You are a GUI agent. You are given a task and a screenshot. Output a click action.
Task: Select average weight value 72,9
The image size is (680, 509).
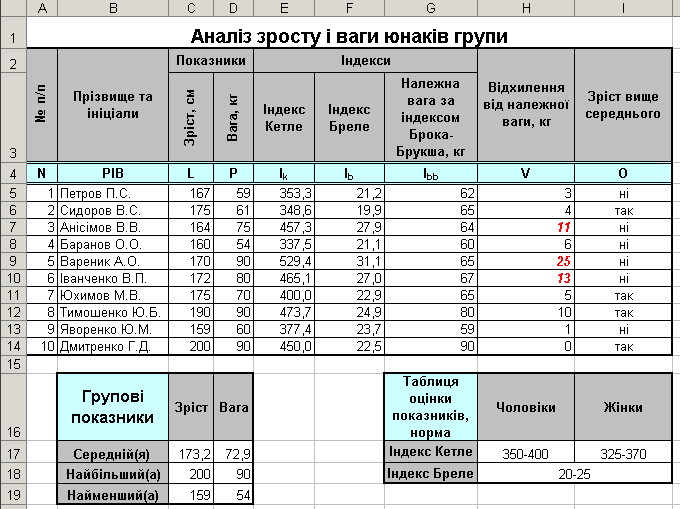tap(233, 454)
